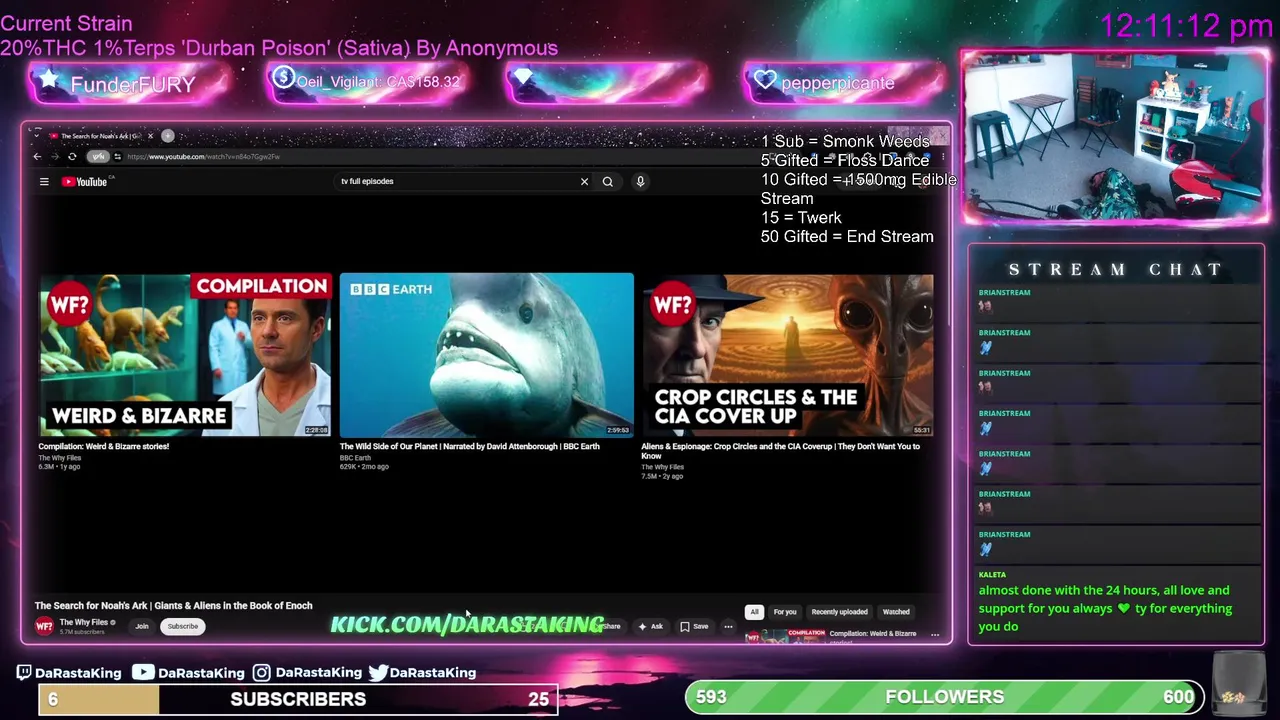The width and height of the screenshot is (1280, 720).
Task: Click Instagram DaRastaKing social label
Action: pyautogui.click(x=307, y=673)
